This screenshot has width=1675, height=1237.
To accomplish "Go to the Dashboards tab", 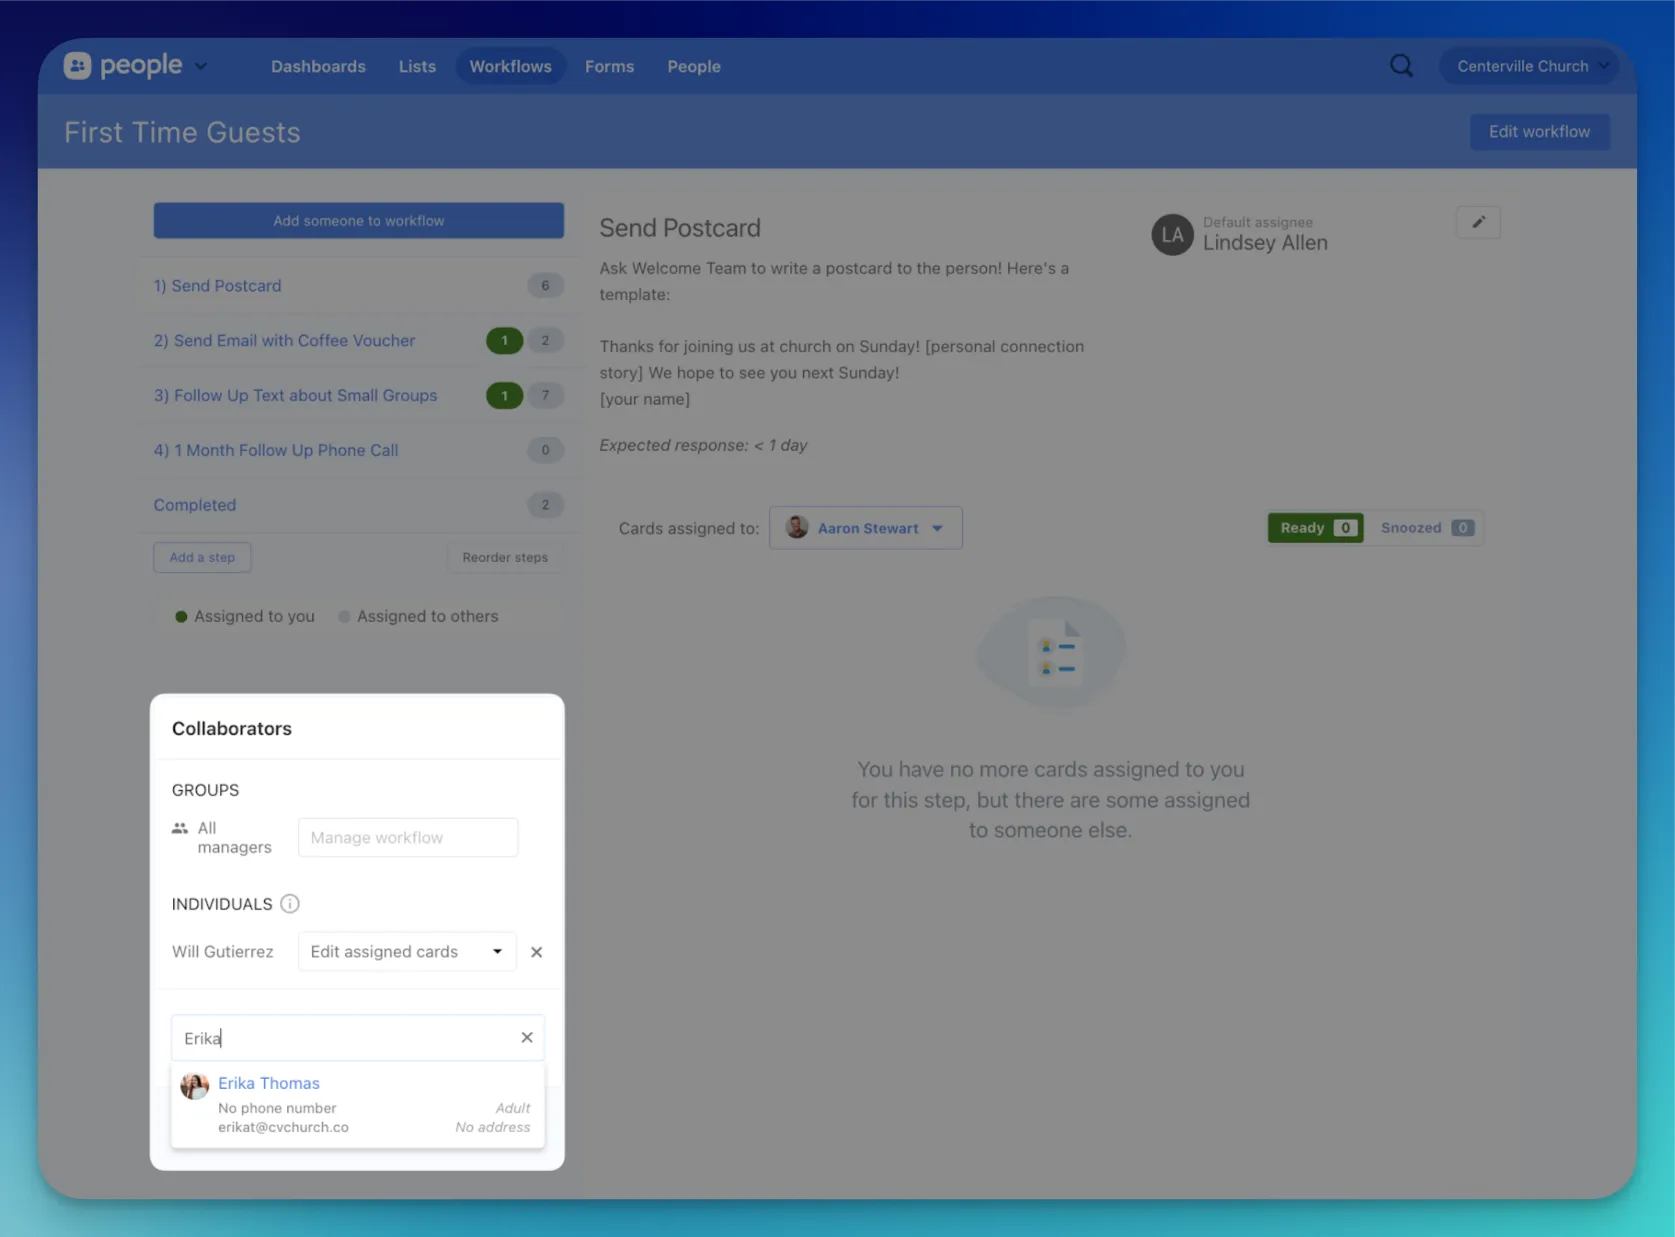I will (318, 66).
